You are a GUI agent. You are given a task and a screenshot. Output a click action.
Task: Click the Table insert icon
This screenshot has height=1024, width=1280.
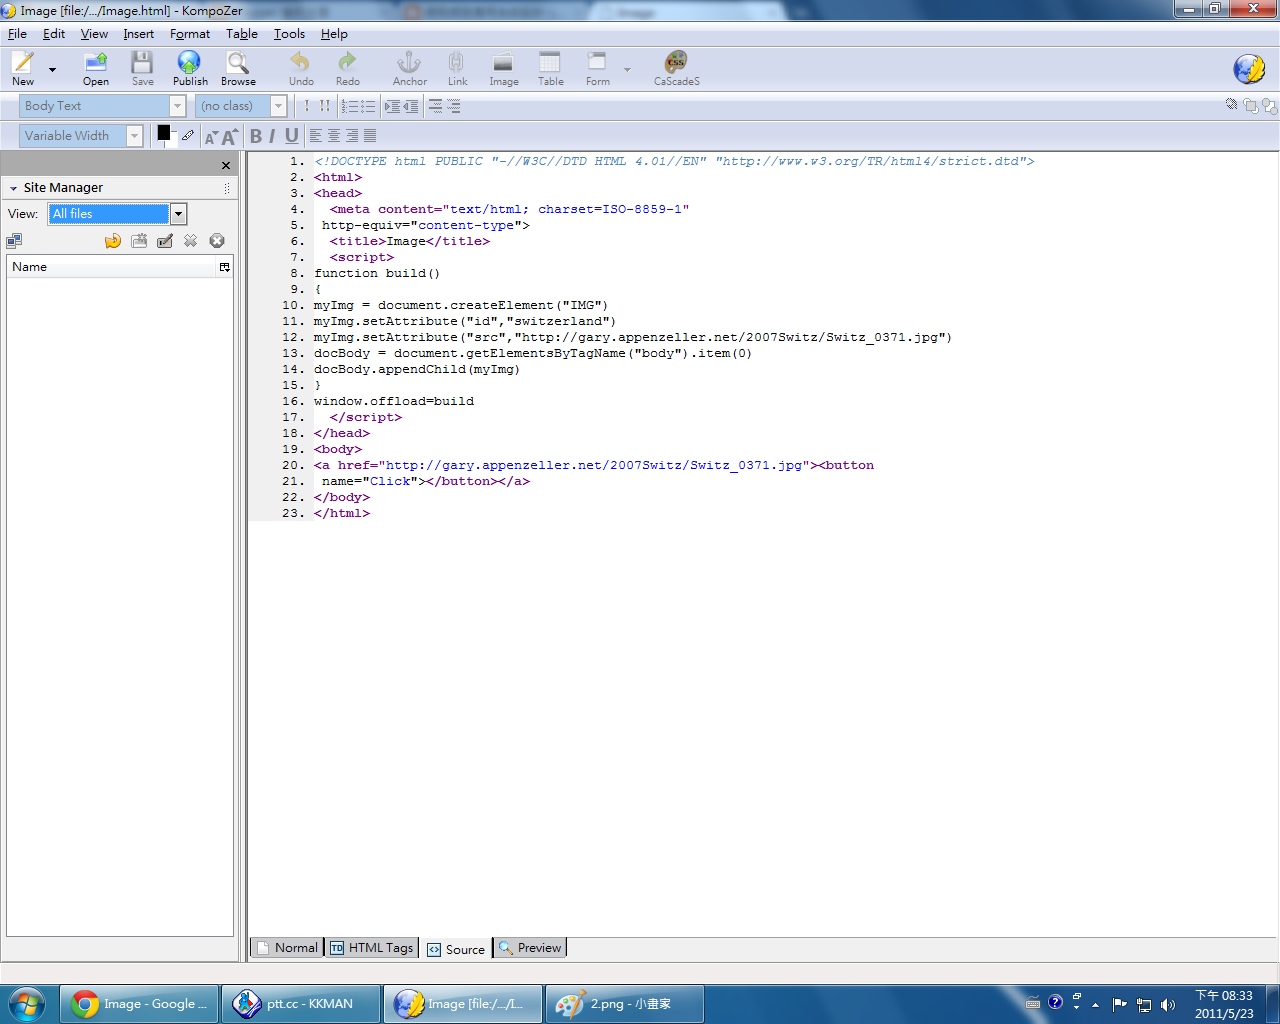[x=550, y=63]
